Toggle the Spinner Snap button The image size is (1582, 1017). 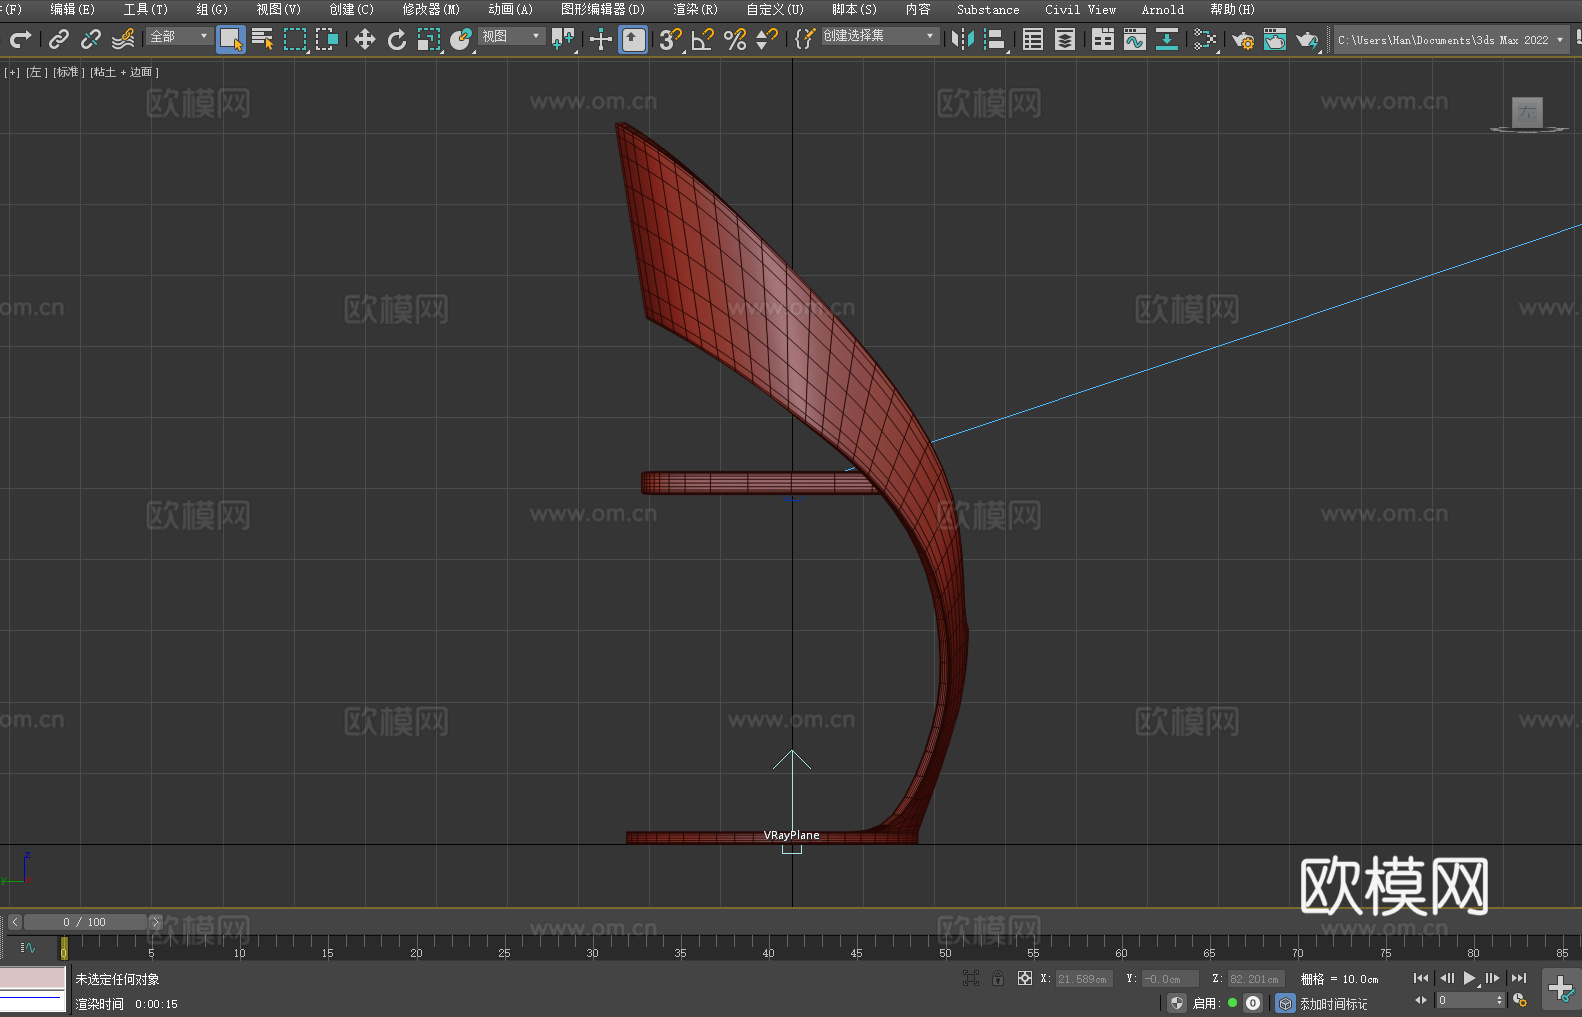point(767,39)
